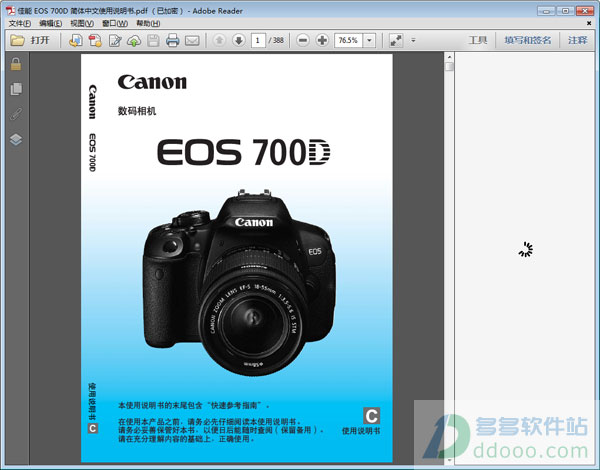Zoom out with minus button

(303, 40)
